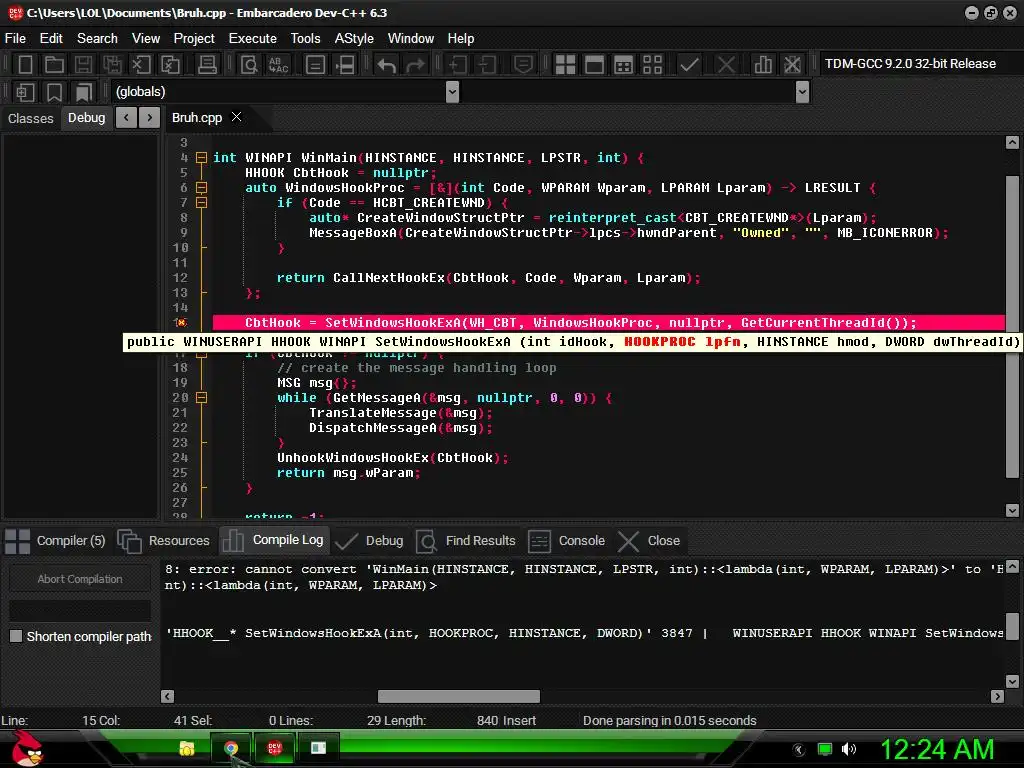Stop execution with the toolbar X icon
Screen dimensions: 1024x768
(726, 64)
